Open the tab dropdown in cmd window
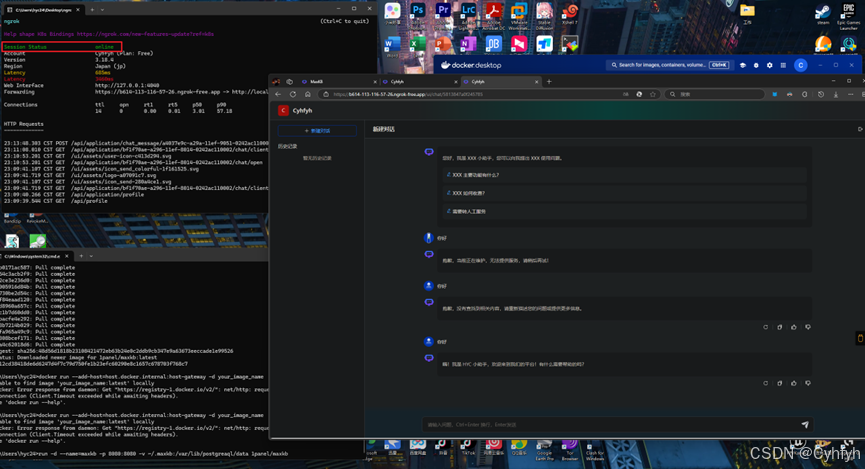 coord(91,256)
